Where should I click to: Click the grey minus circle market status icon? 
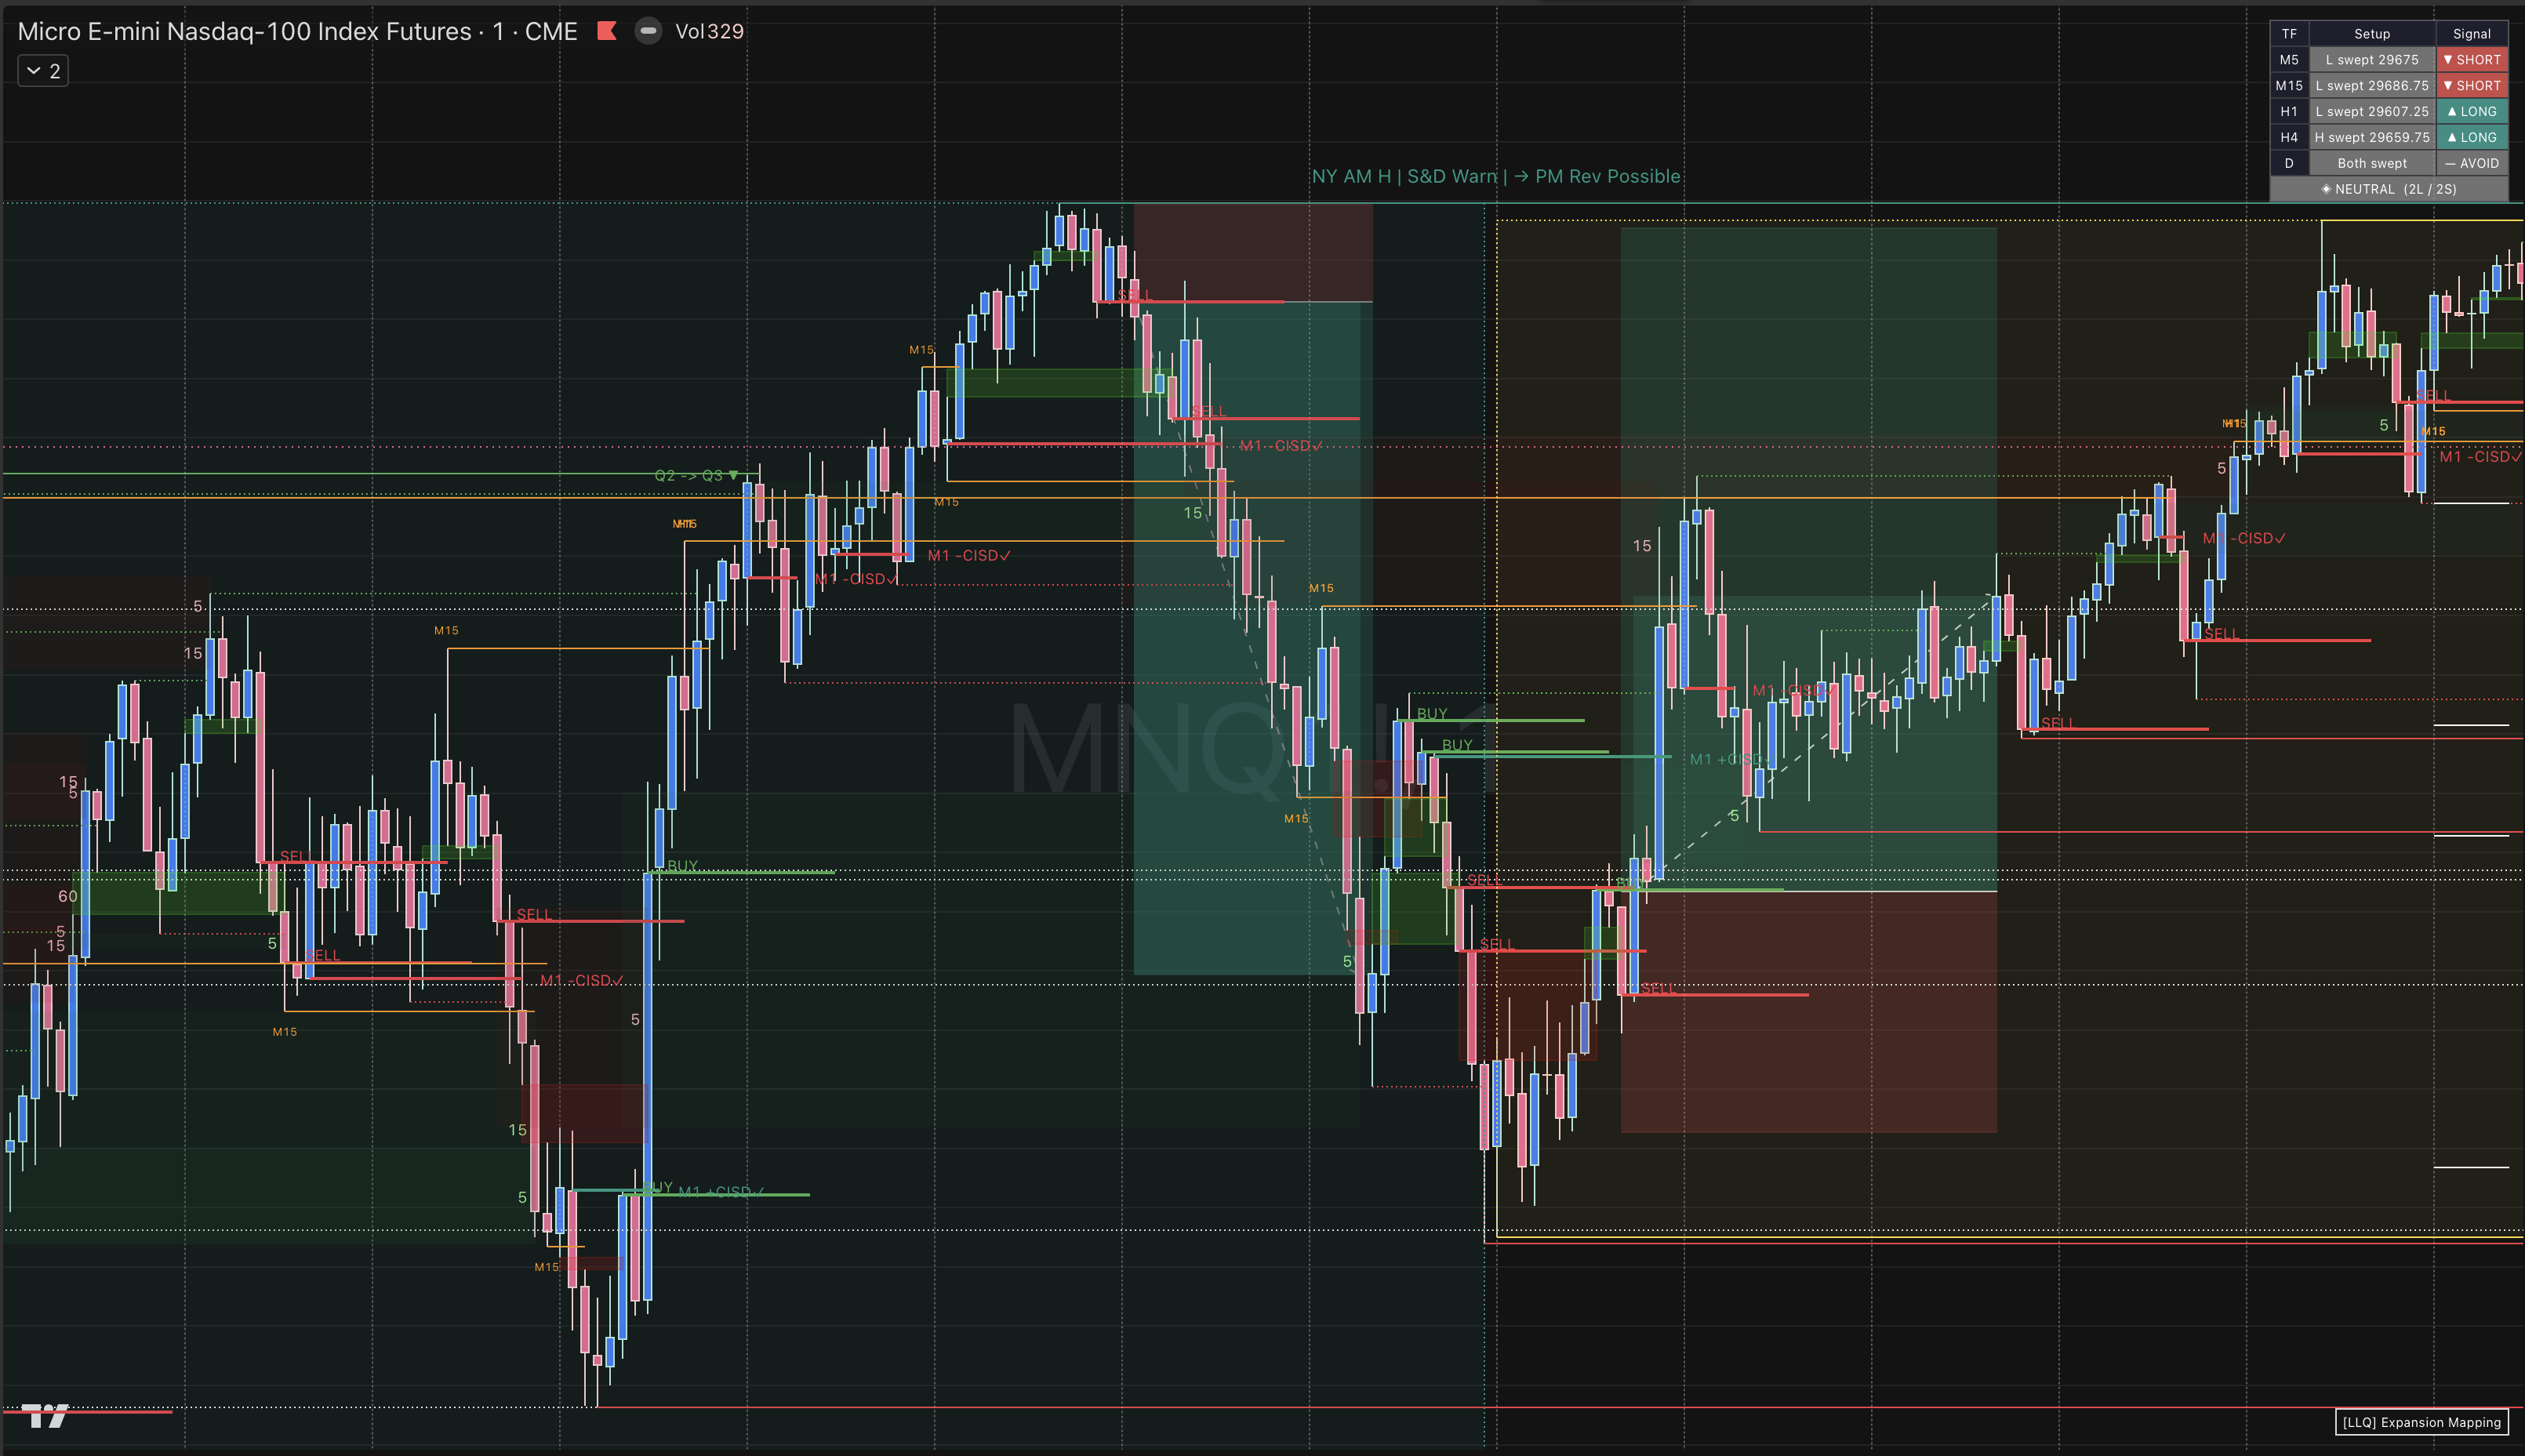pos(648,31)
